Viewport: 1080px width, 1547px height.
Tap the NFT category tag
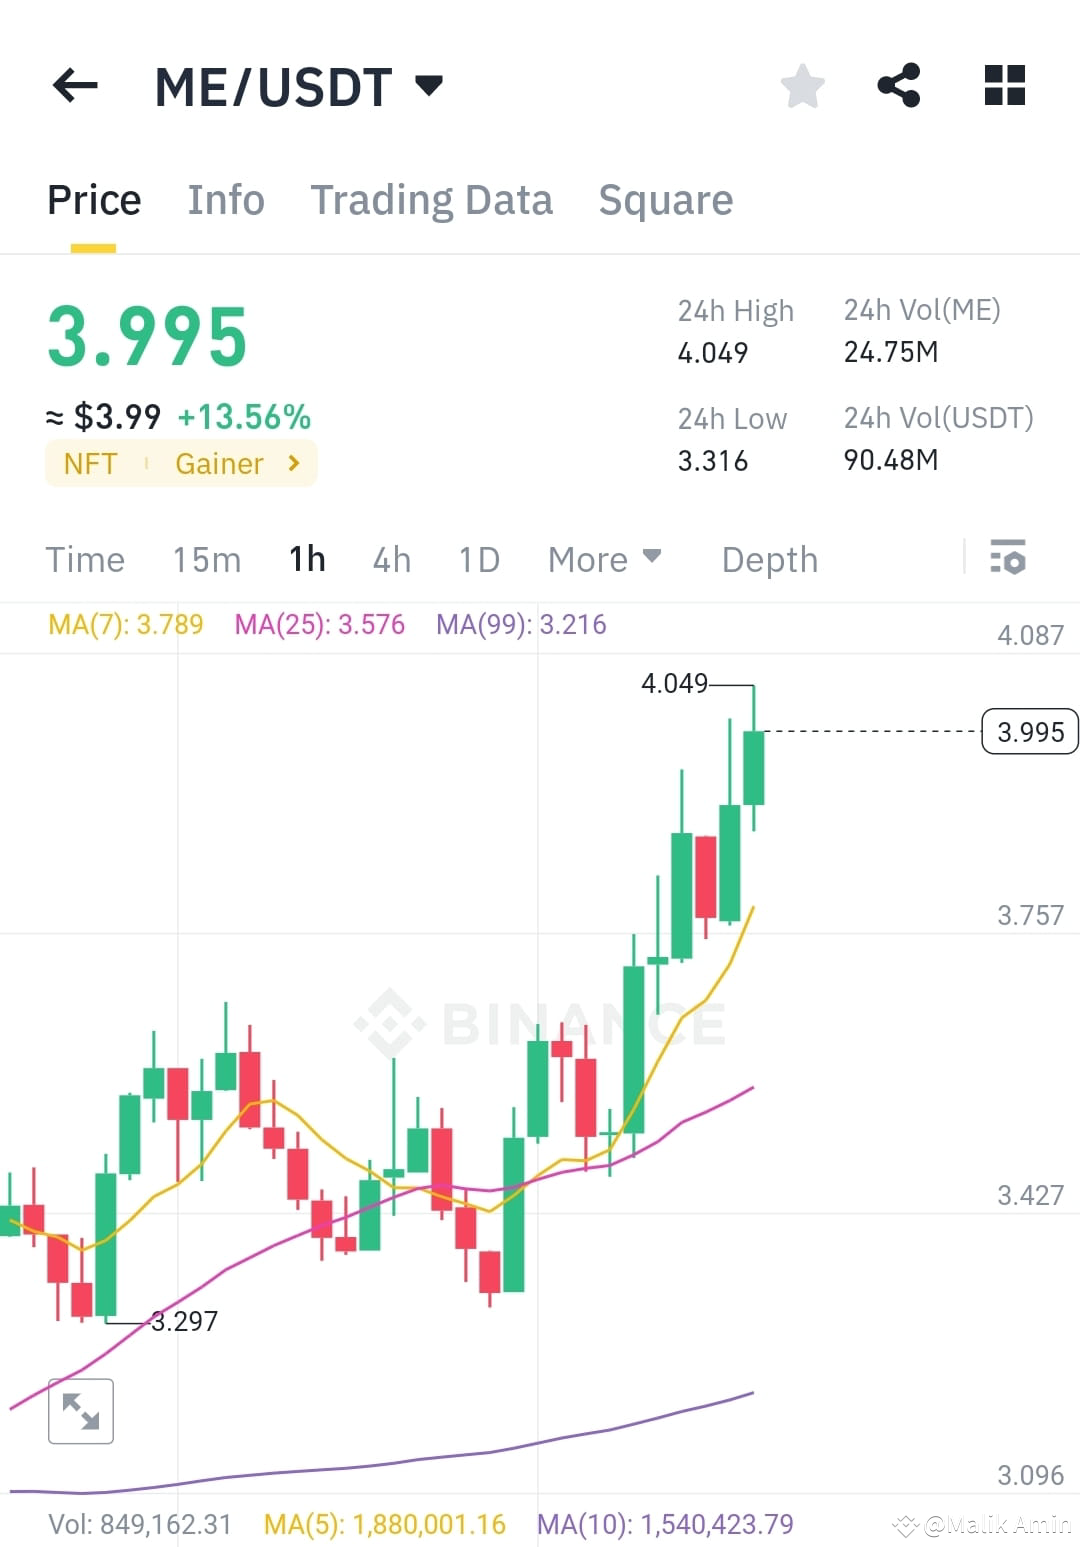click(92, 463)
